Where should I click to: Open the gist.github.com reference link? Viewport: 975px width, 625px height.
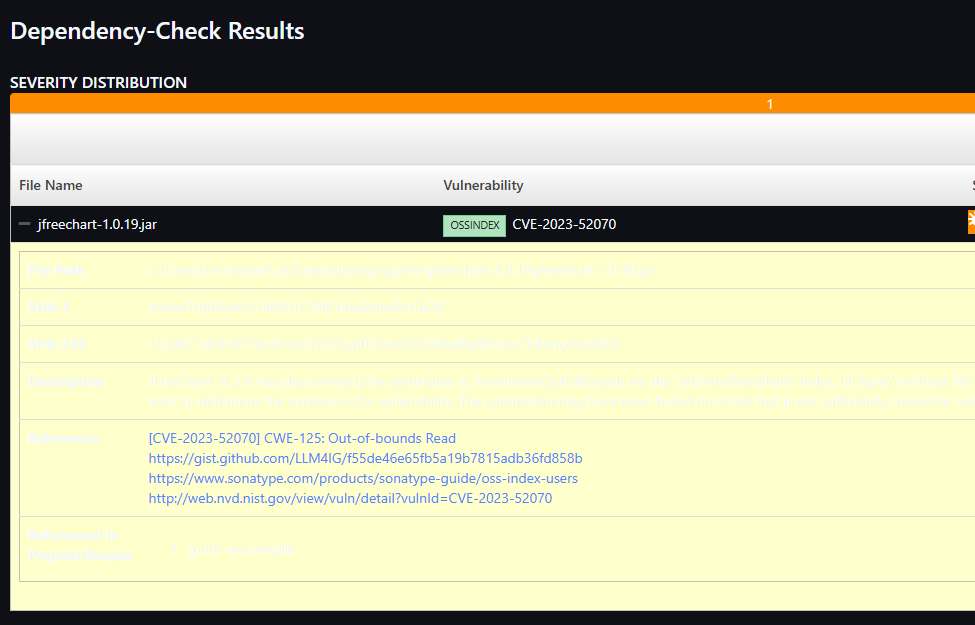tap(365, 458)
